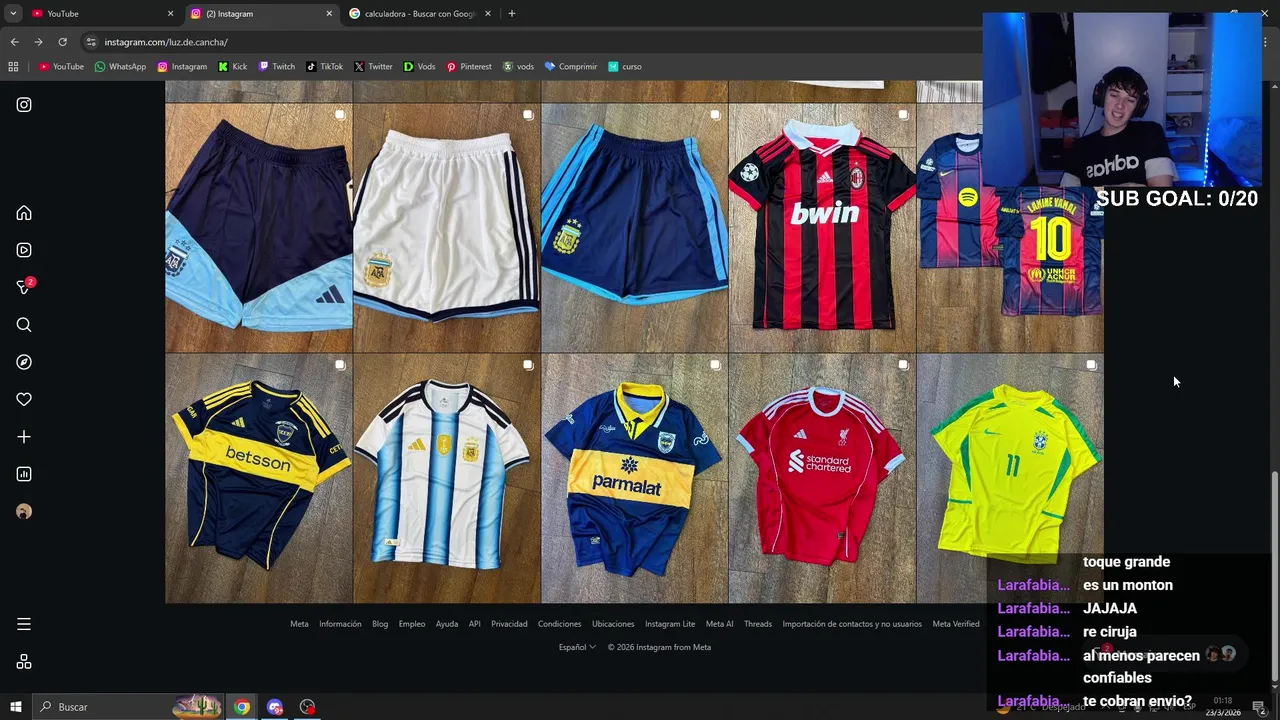Switch to the (2) Instagram tab
Image resolution: width=1280 pixels, height=720 pixels.
coord(262,14)
